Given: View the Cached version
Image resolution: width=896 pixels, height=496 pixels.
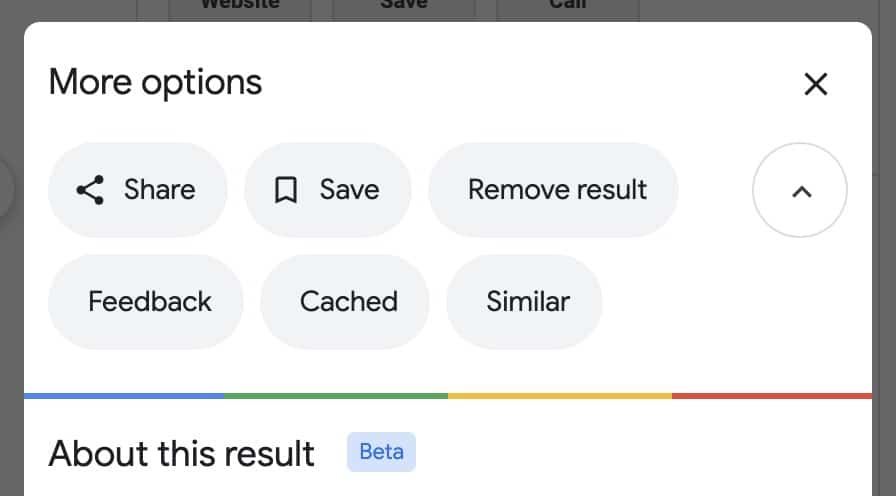Looking at the screenshot, I should (345, 302).
